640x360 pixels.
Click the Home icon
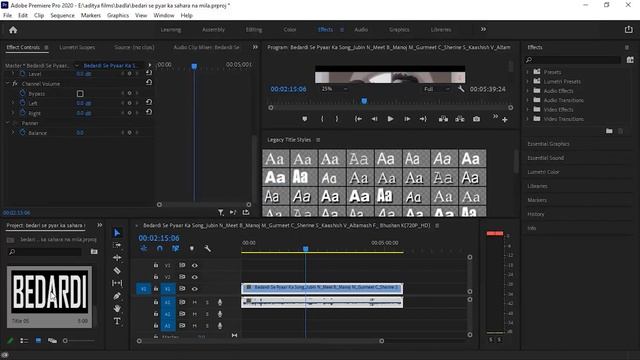click(13, 30)
